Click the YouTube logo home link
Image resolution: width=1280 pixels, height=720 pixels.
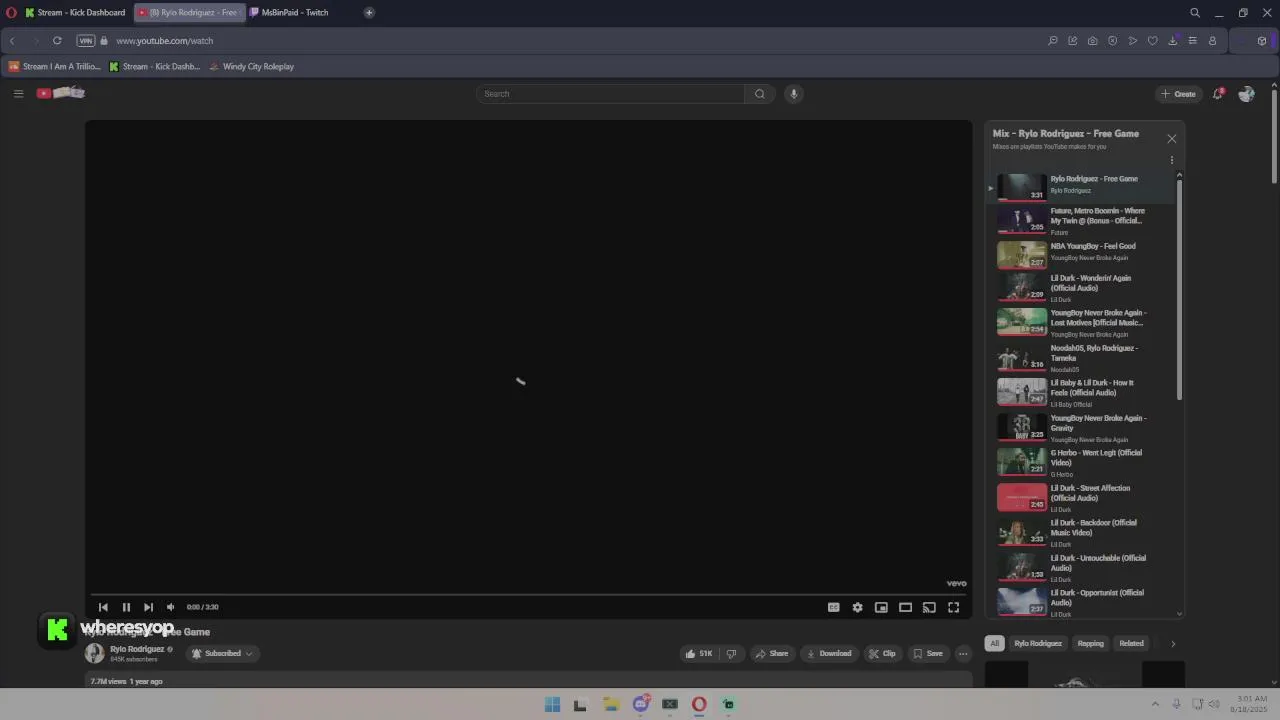tap(61, 93)
